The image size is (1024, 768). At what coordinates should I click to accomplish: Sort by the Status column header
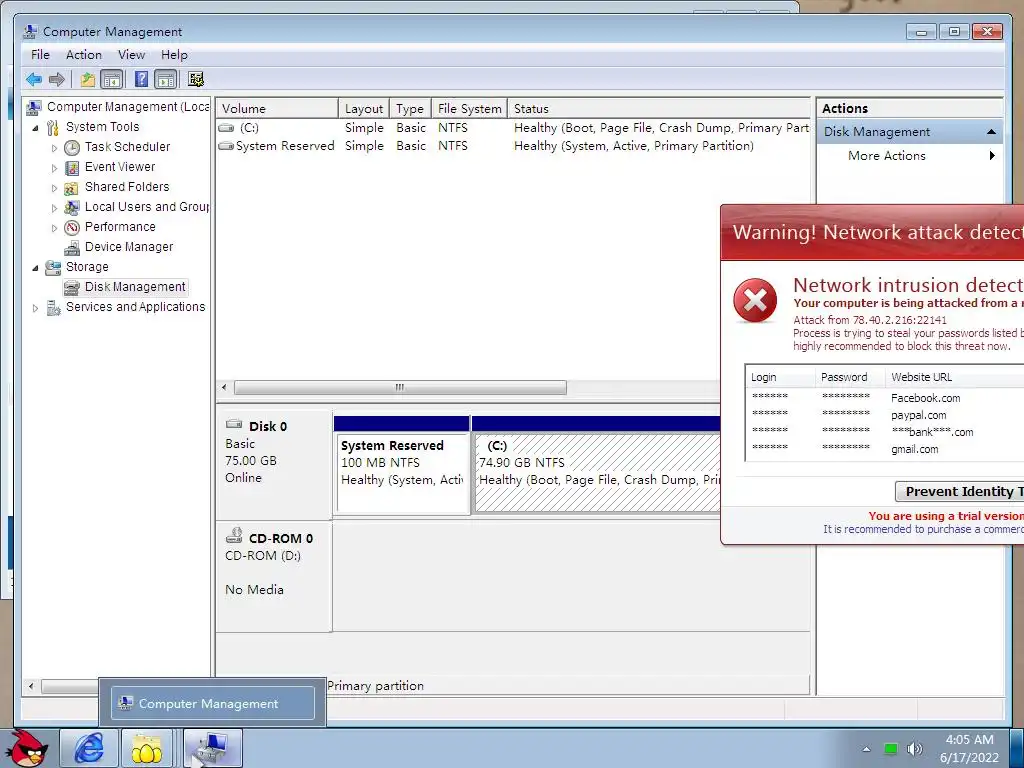659,108
